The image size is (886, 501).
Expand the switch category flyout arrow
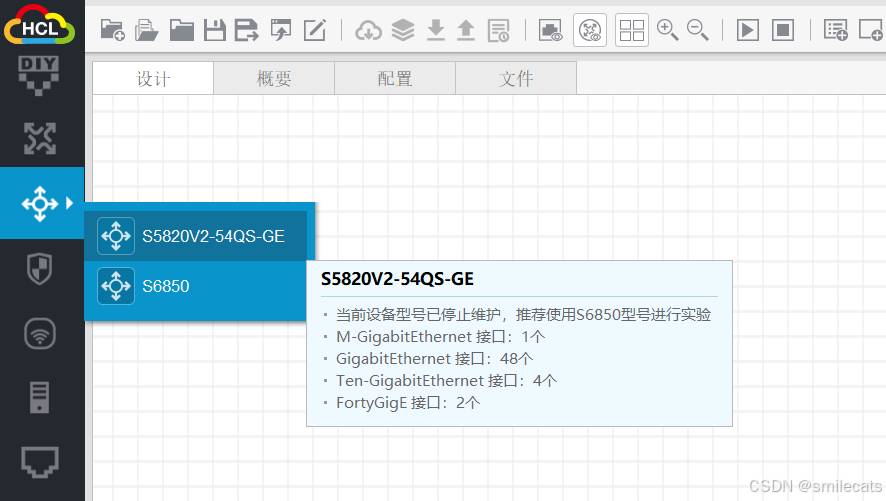click(x=69, y=203)
